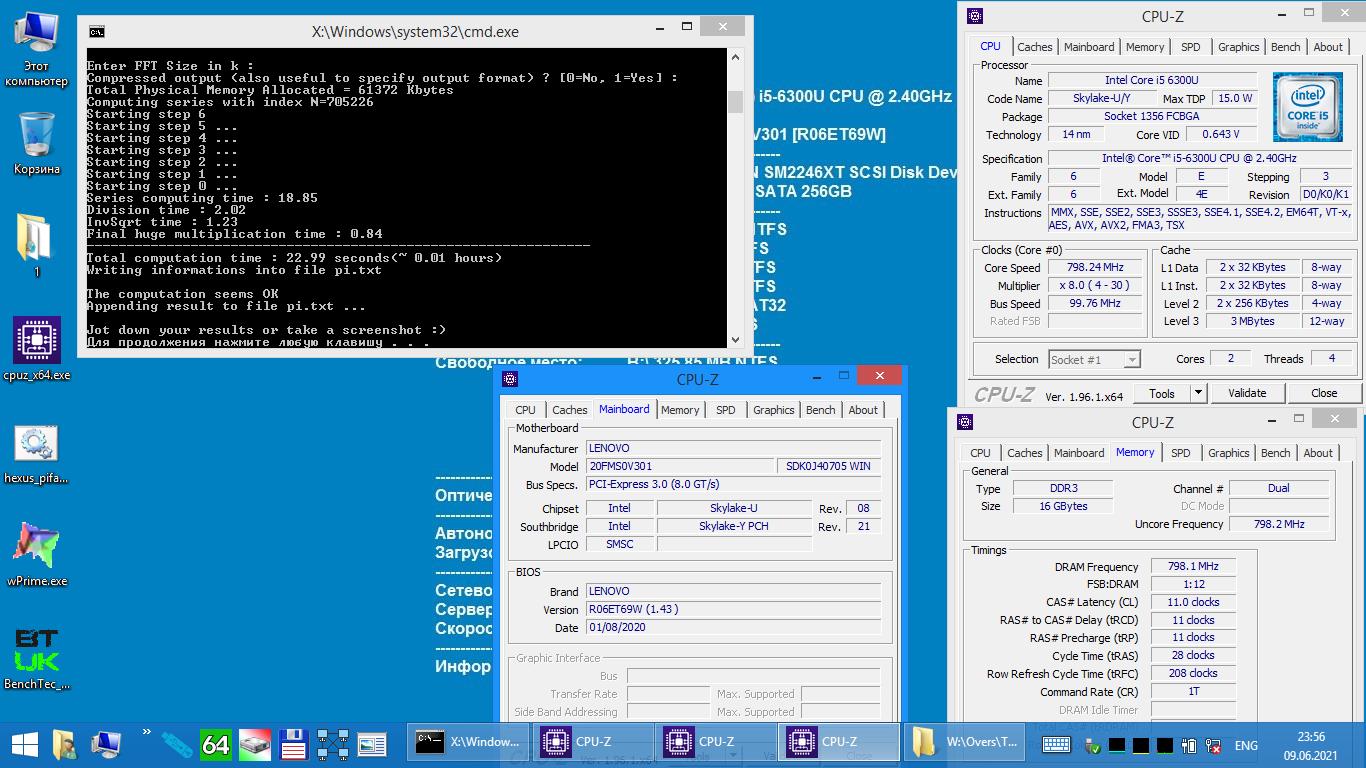
Task: Click the power plug battery tray icon
Action: click(1190, 745)
